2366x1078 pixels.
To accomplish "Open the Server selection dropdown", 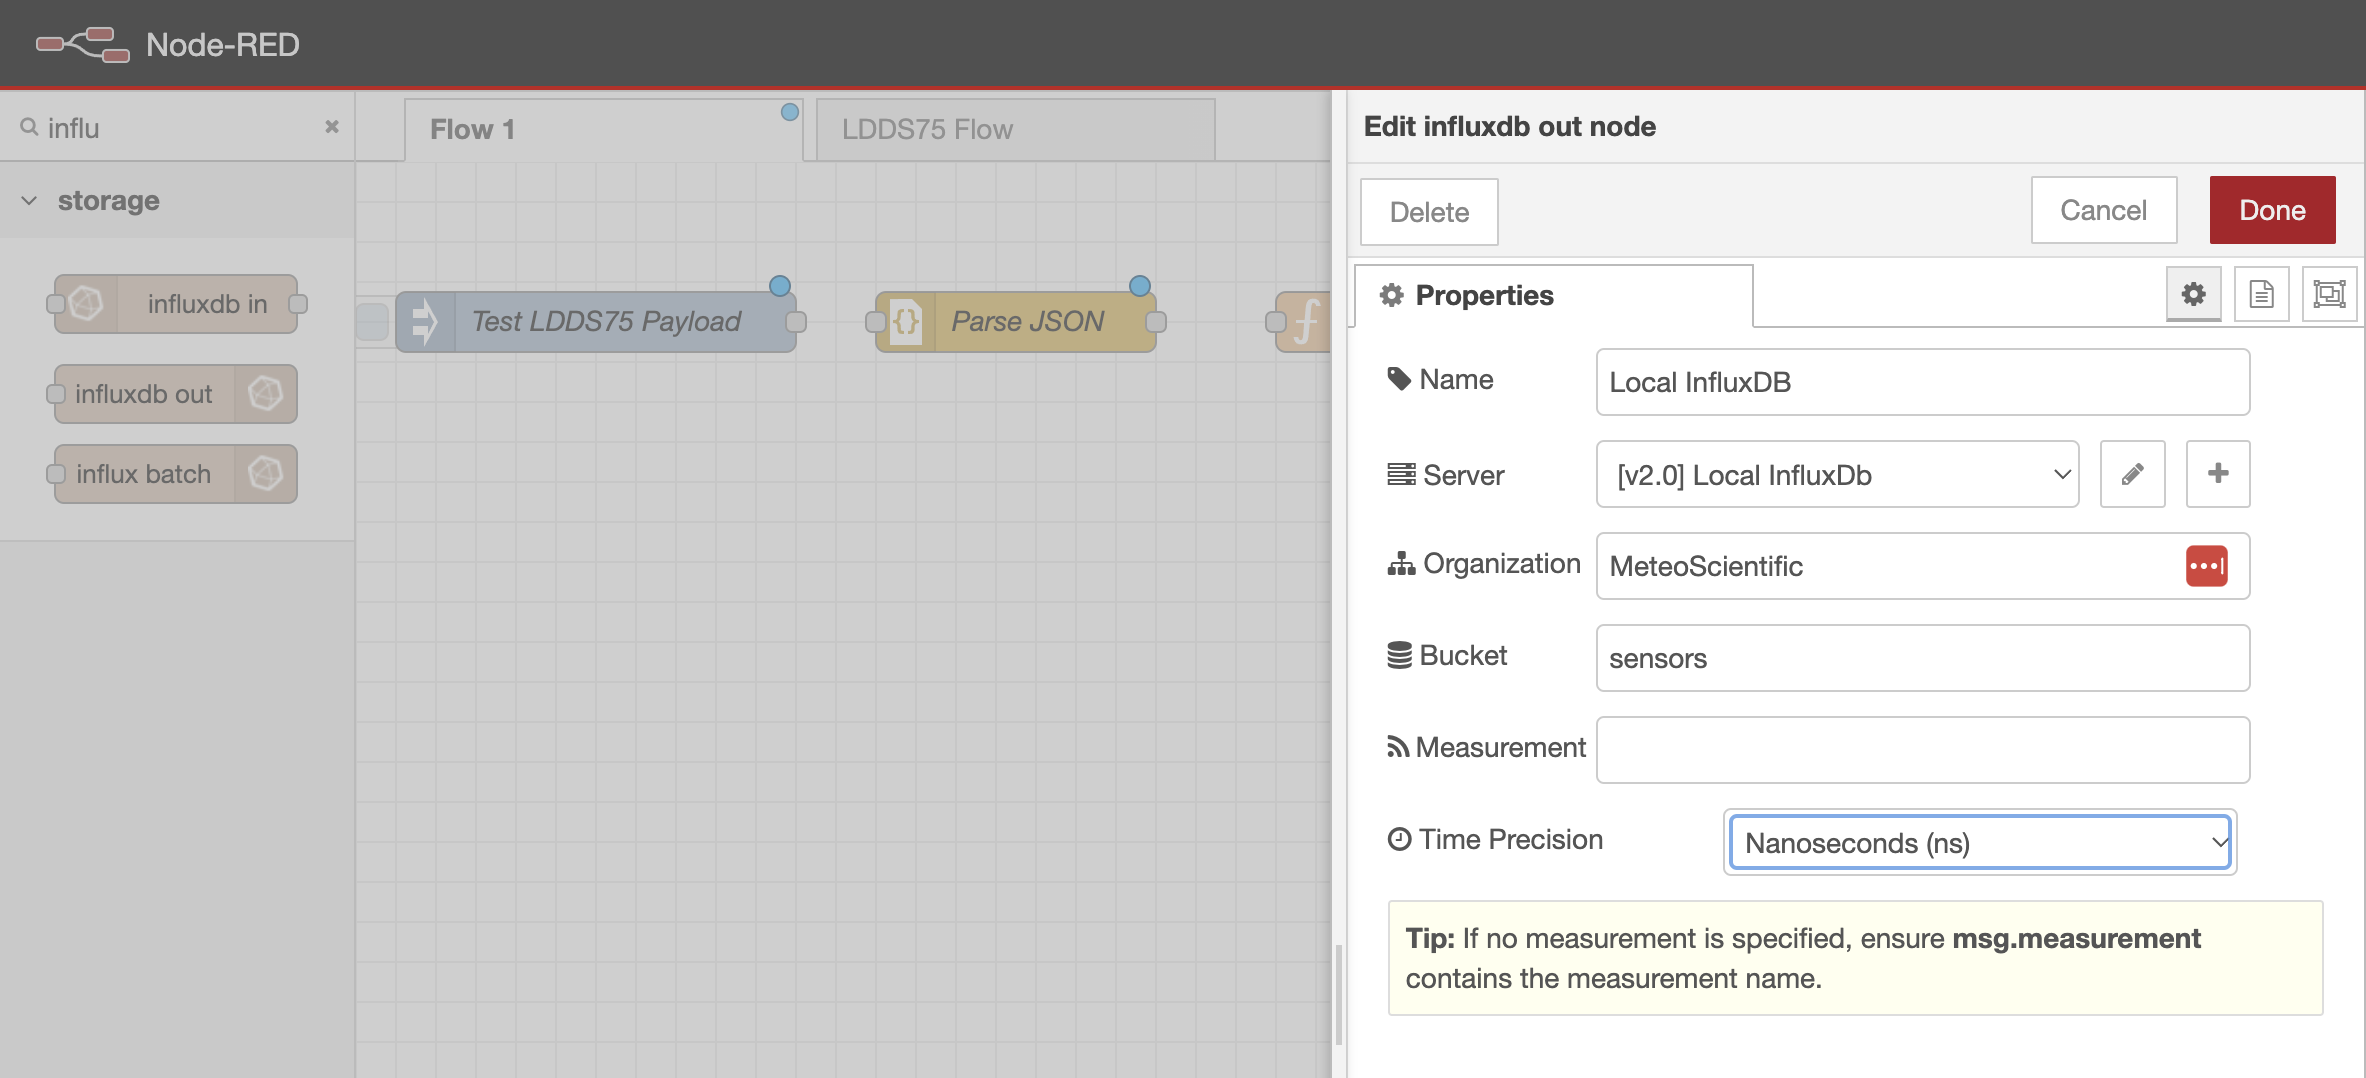I will 1836,474.
